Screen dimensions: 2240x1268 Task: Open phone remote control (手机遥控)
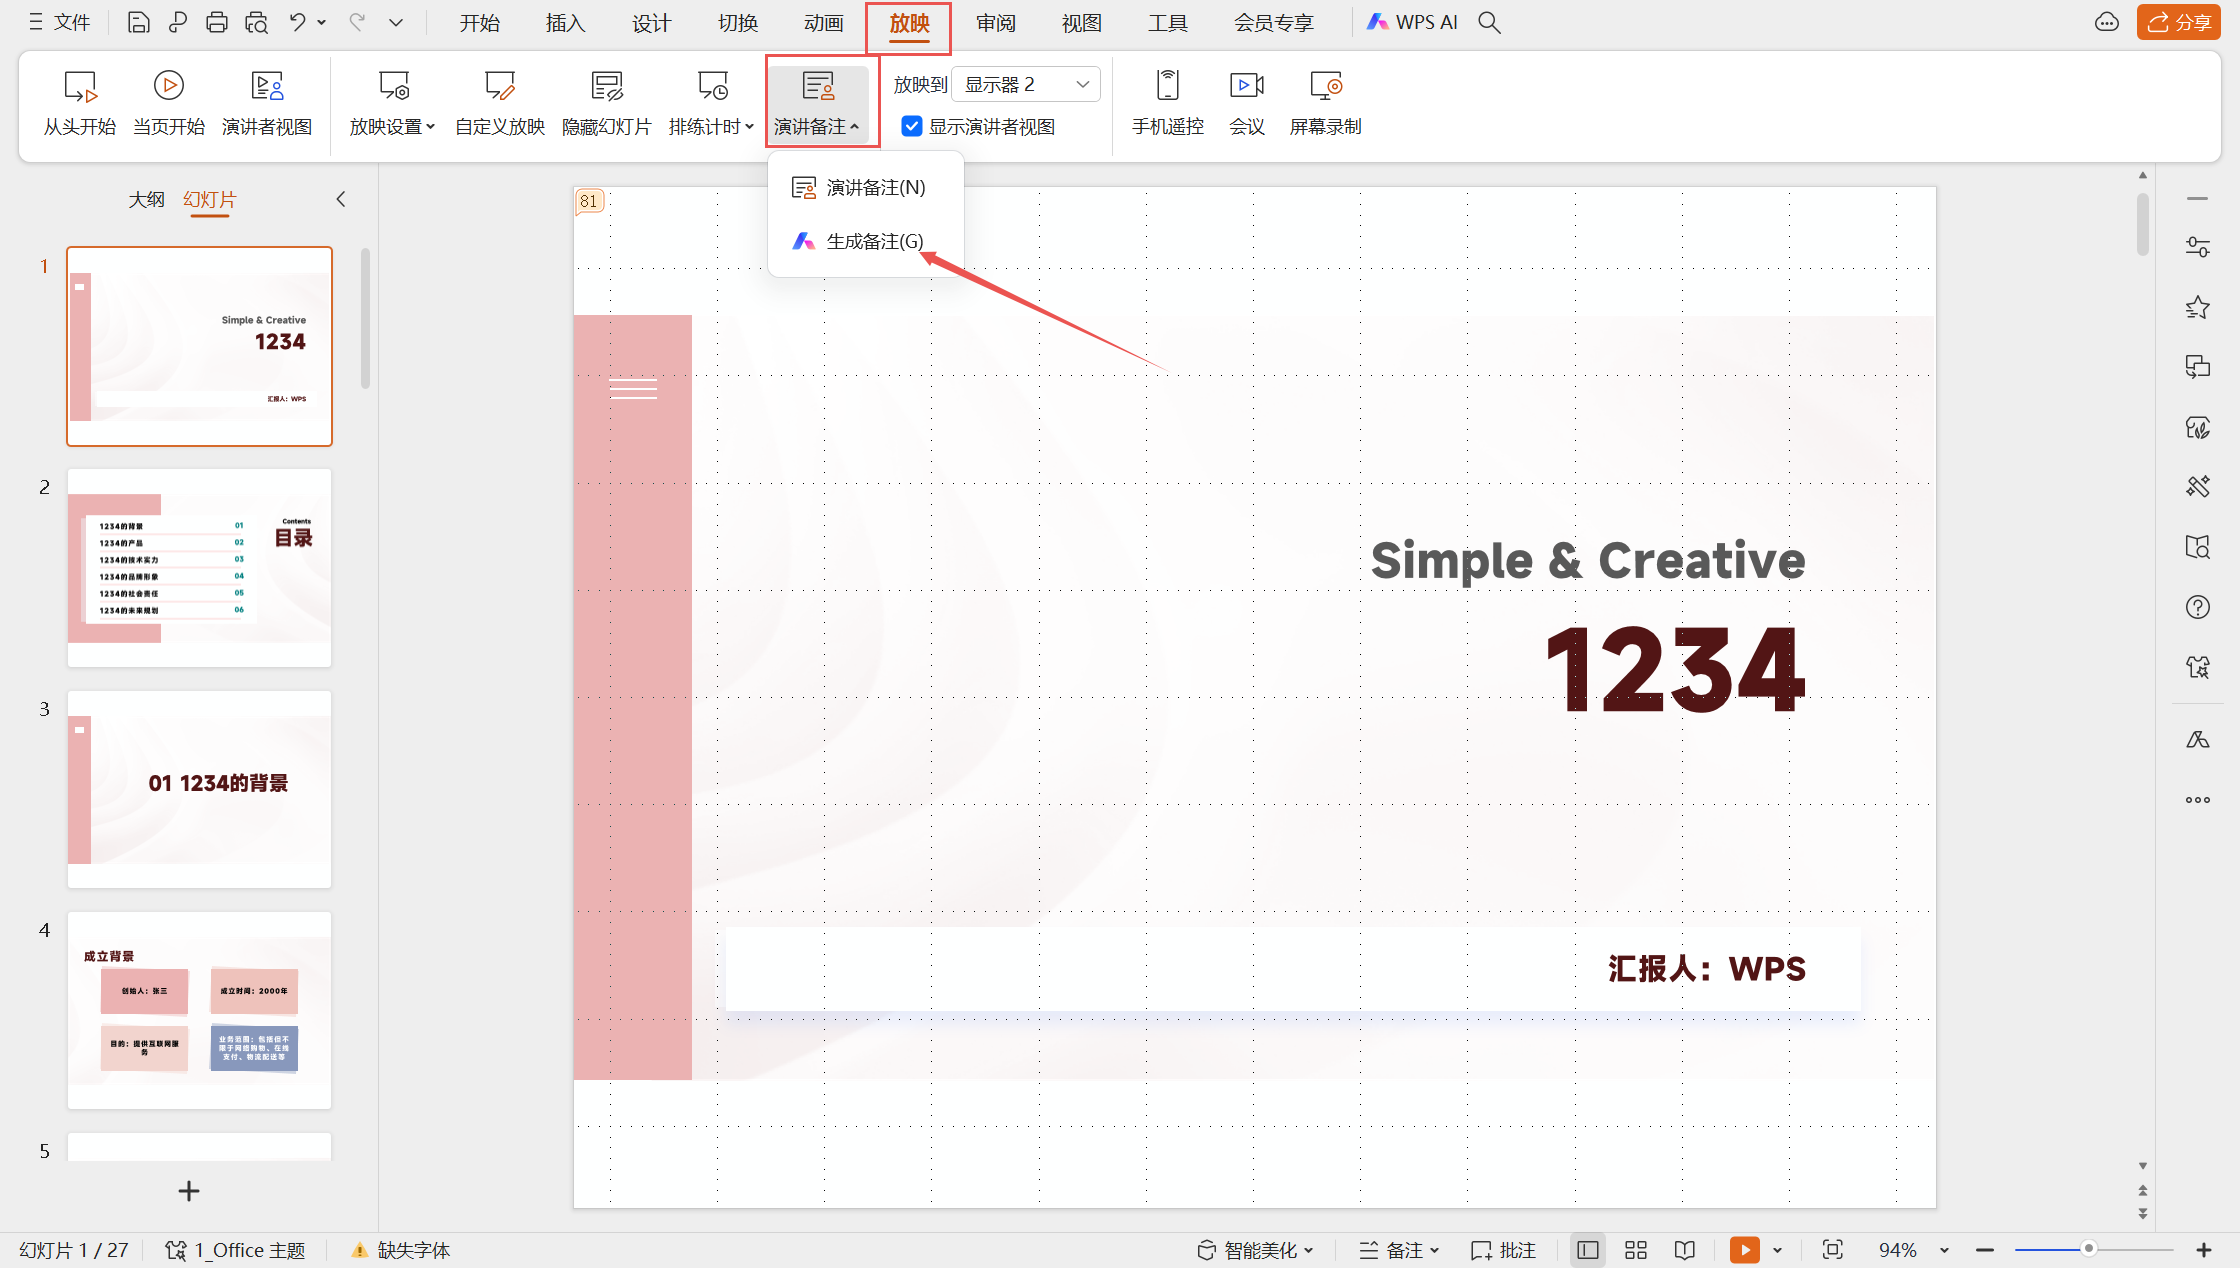point(1167,102)
